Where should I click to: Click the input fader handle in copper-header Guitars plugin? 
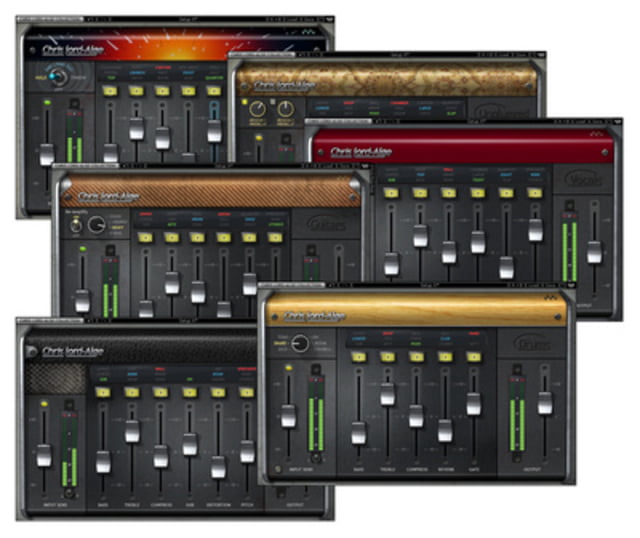click(x=82, y=301)
